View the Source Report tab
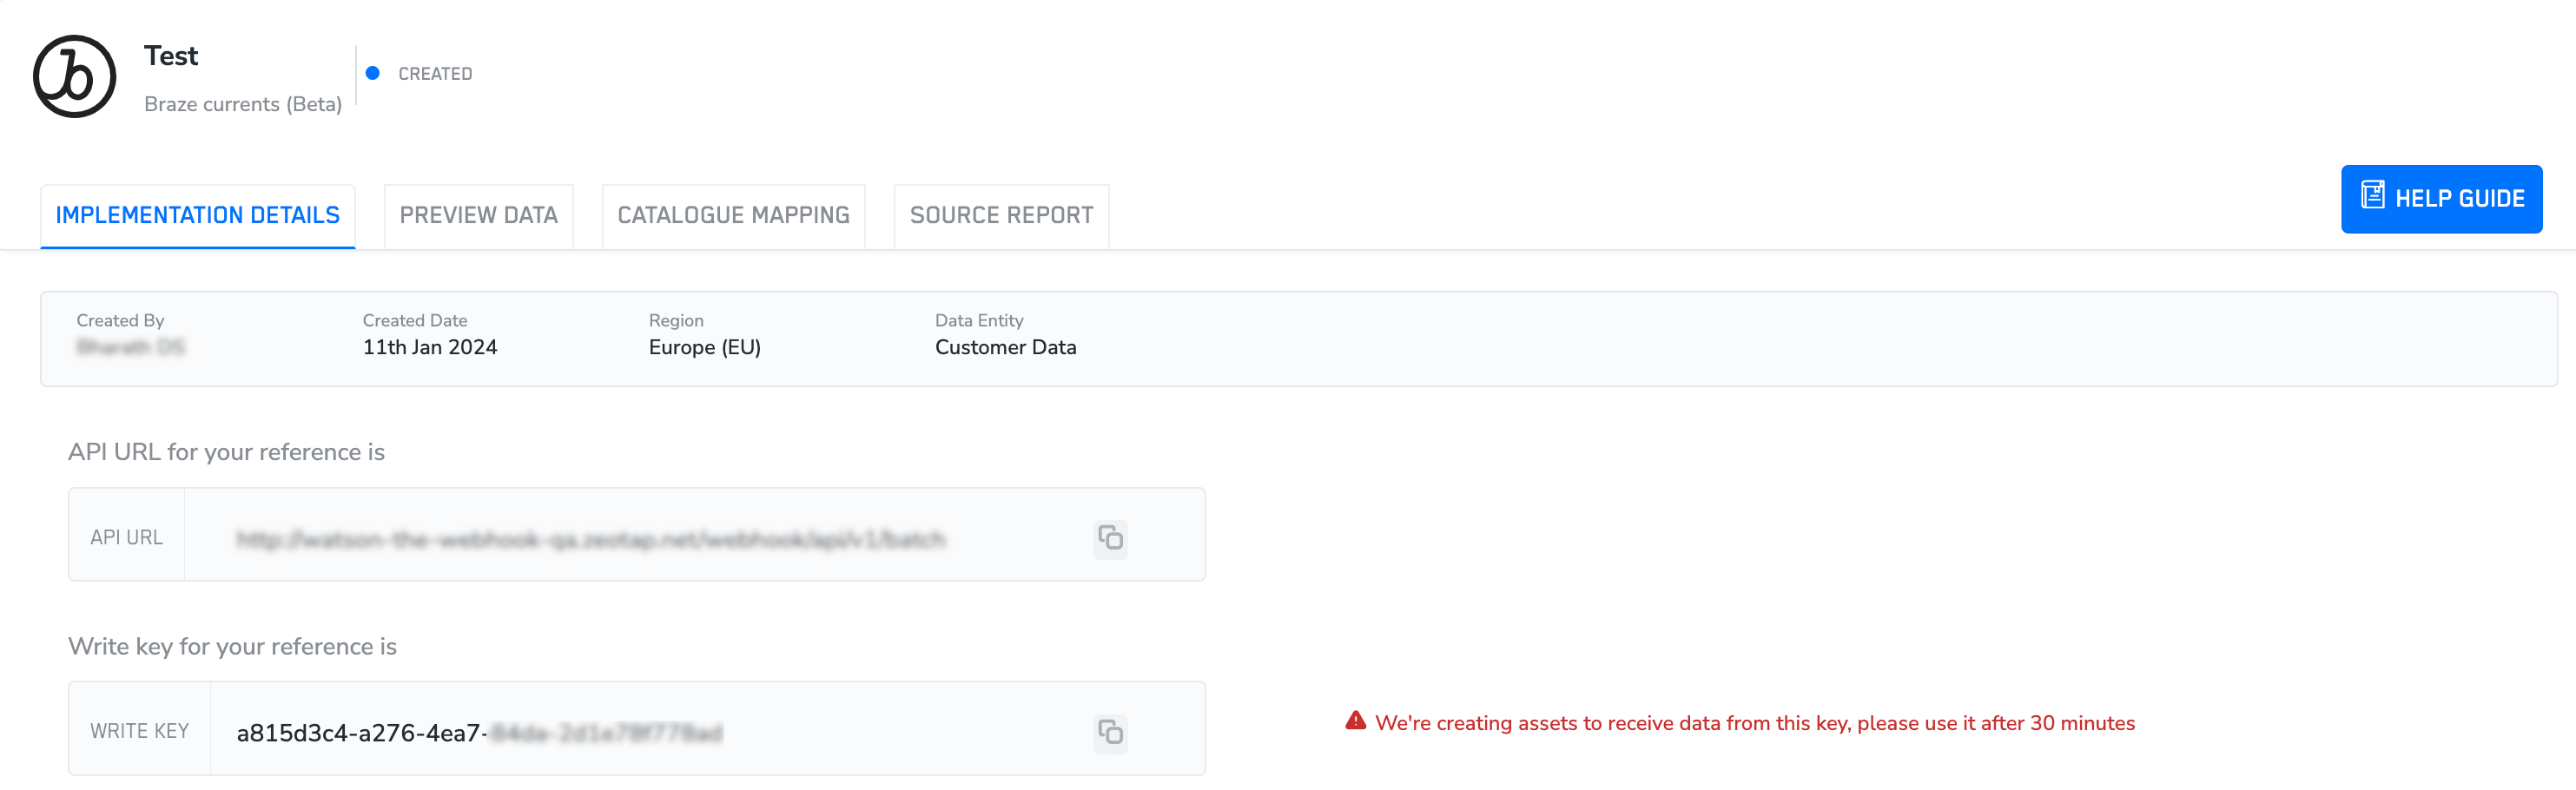The height and width of the screenshot is (790, 2576). tap(1000, 214)
